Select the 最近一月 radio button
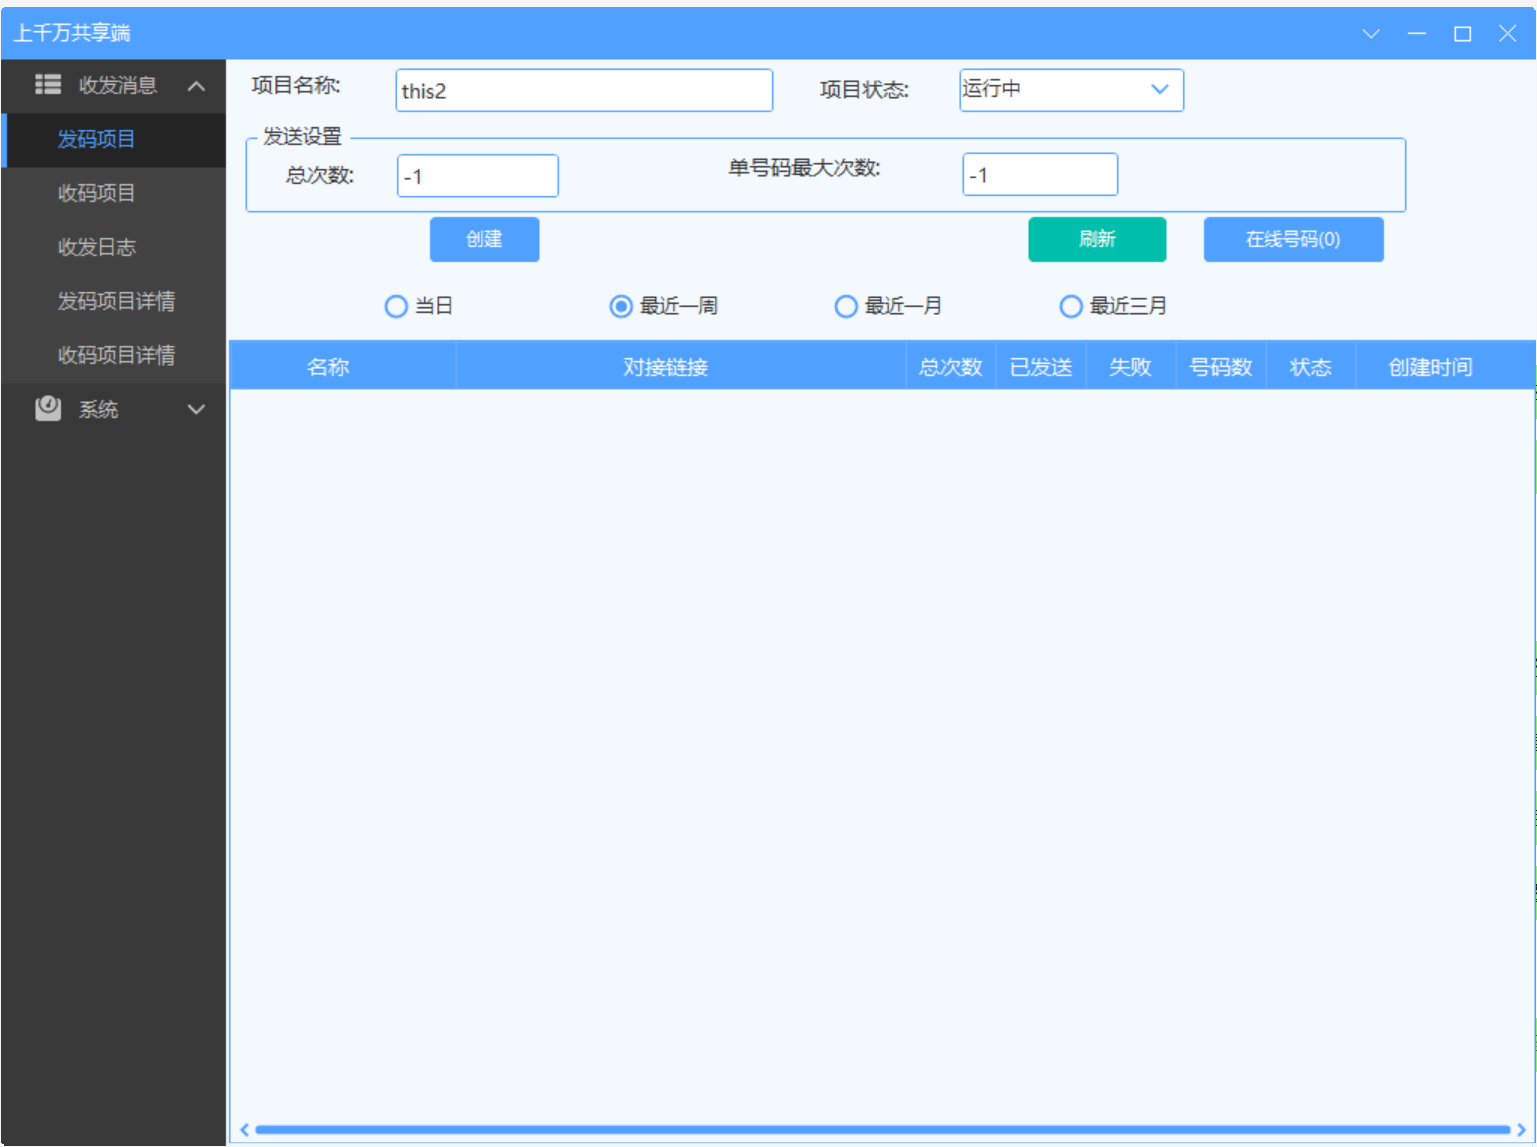1537x1147 pixels. 846,306
